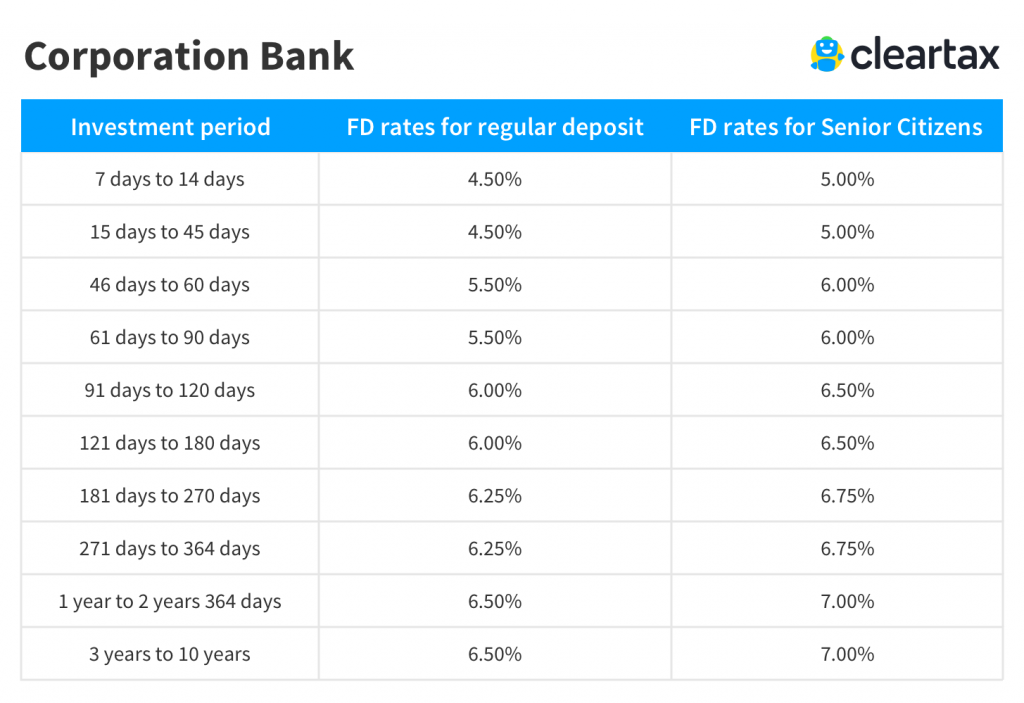Click the 15 days to 45 days cell
This screenshot has height=703, width=1024.
[x=170, y=232]
